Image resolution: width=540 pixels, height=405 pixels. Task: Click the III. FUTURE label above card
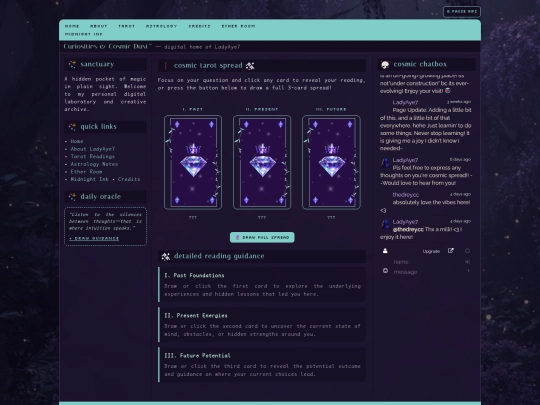(x=331, y=109)
